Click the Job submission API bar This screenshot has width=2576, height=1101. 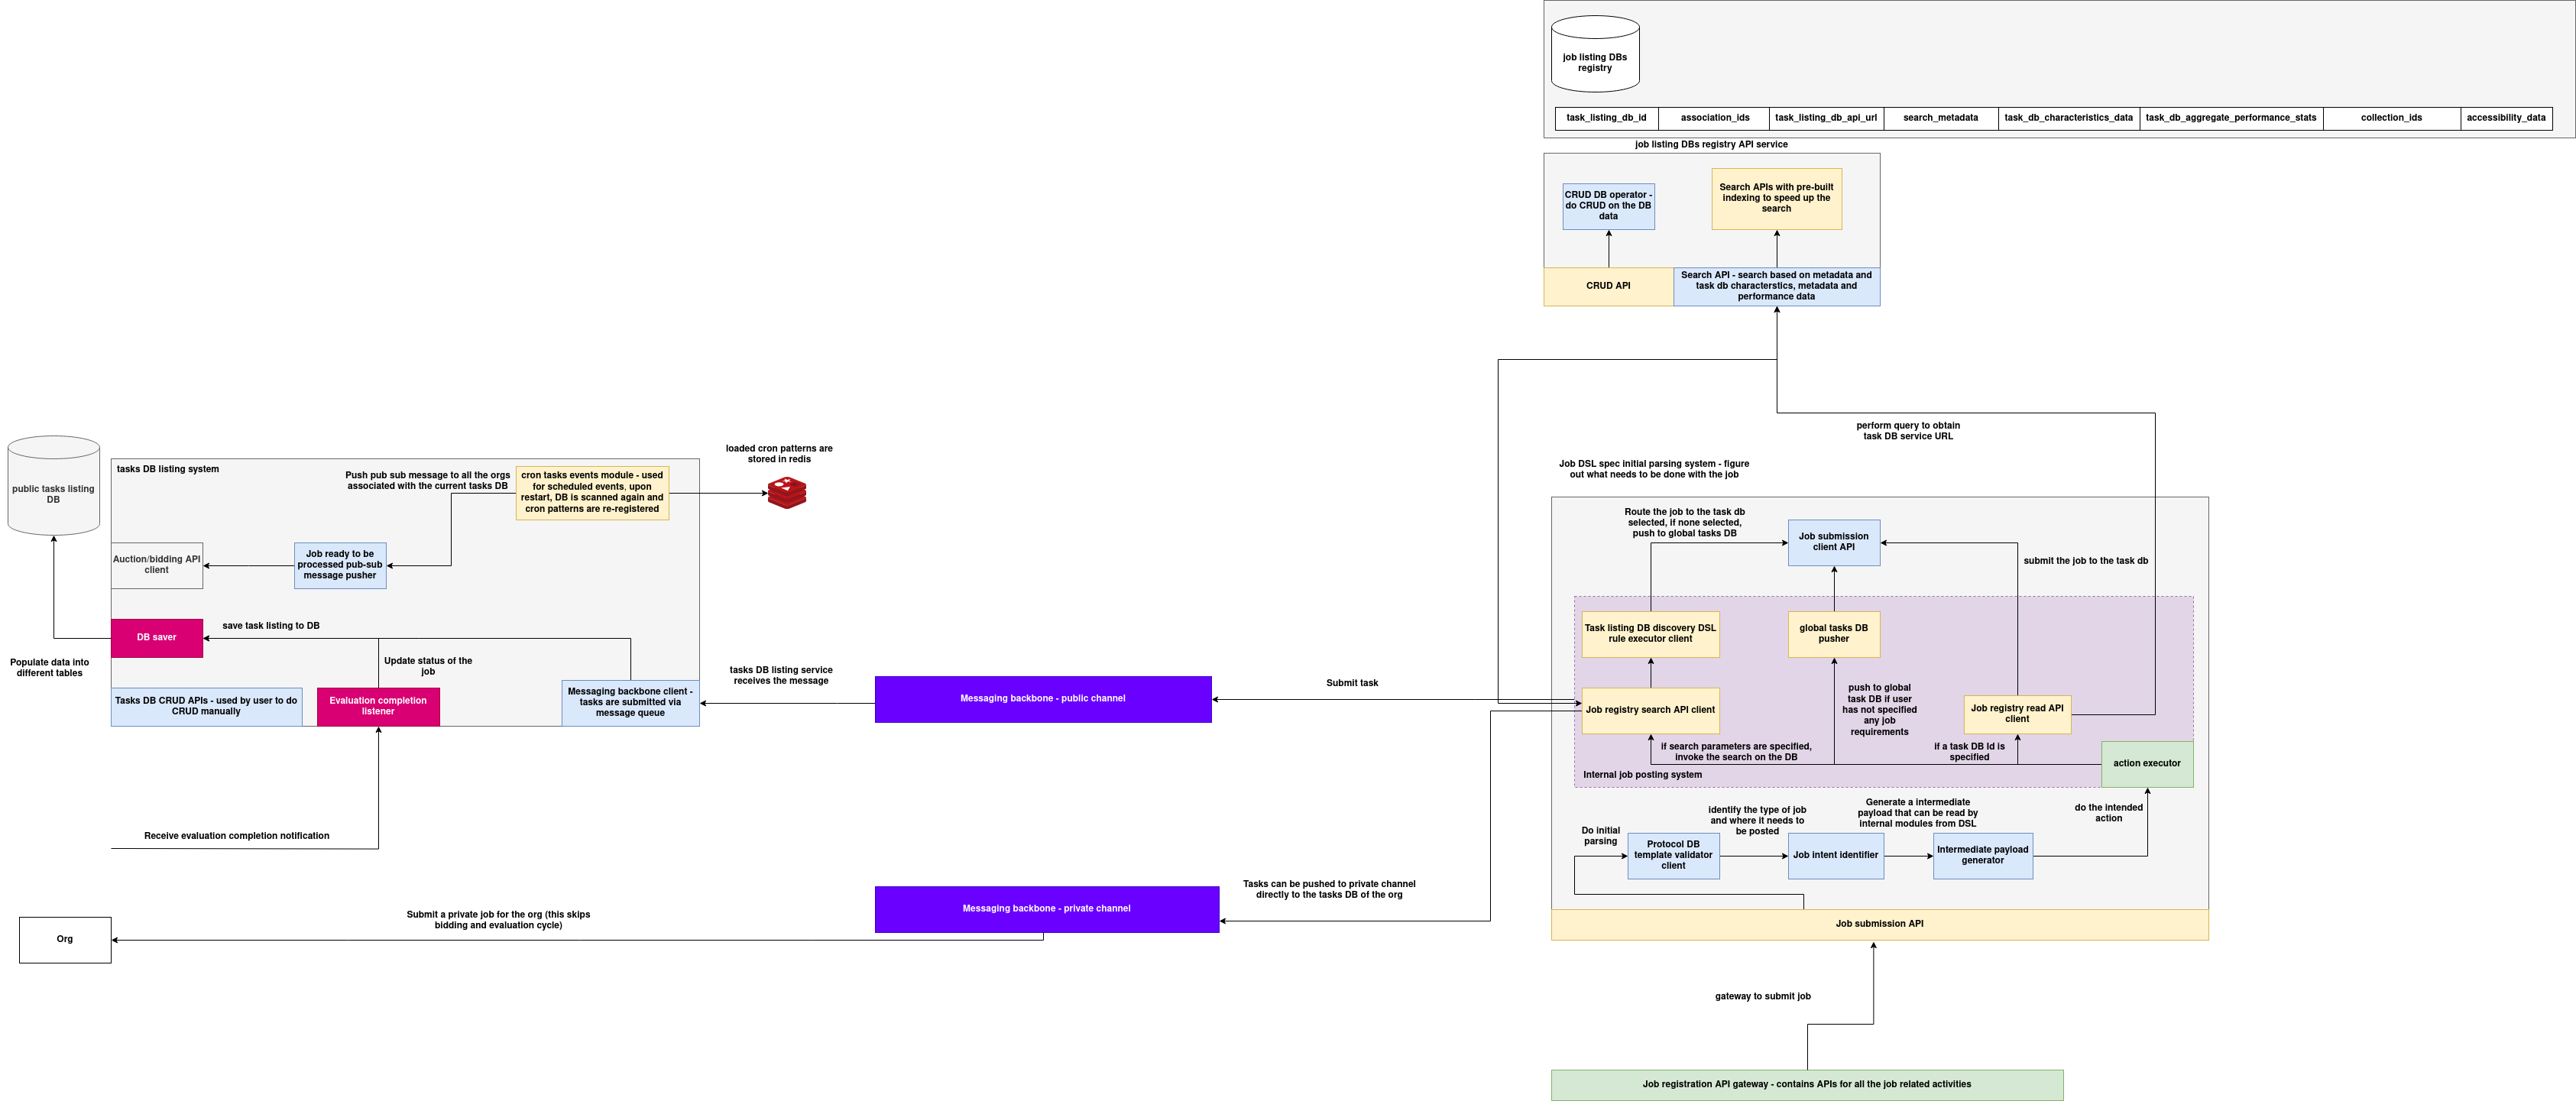[1879, 924]
